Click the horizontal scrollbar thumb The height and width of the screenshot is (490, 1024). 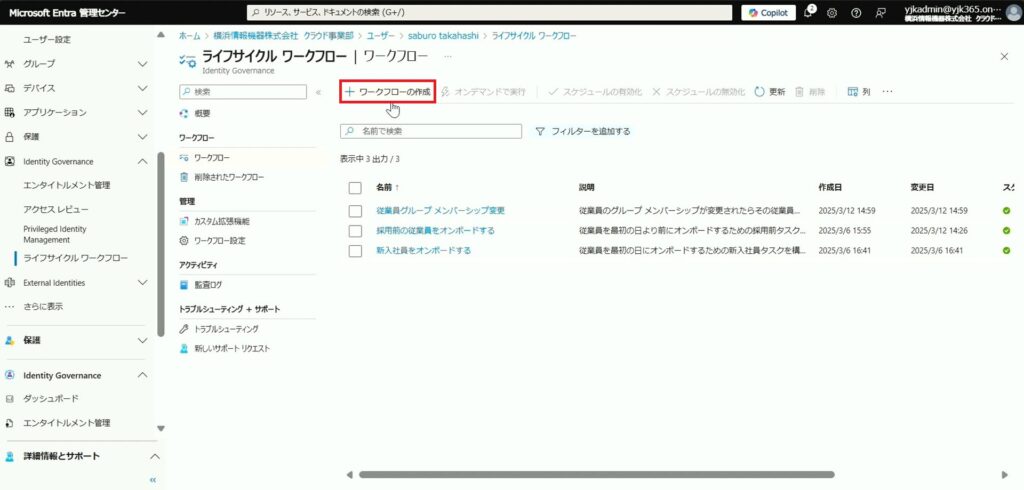coord(596,475)
